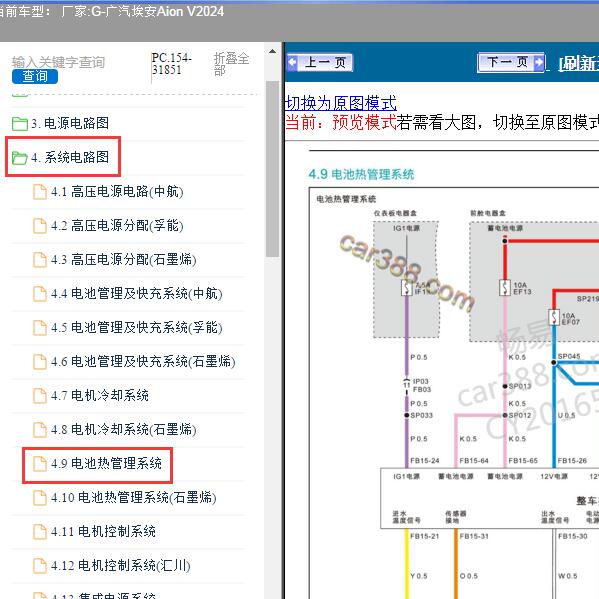Click 折叠全部 to collapse all
This screenshot has height=599, width=599.
point(231,64)
